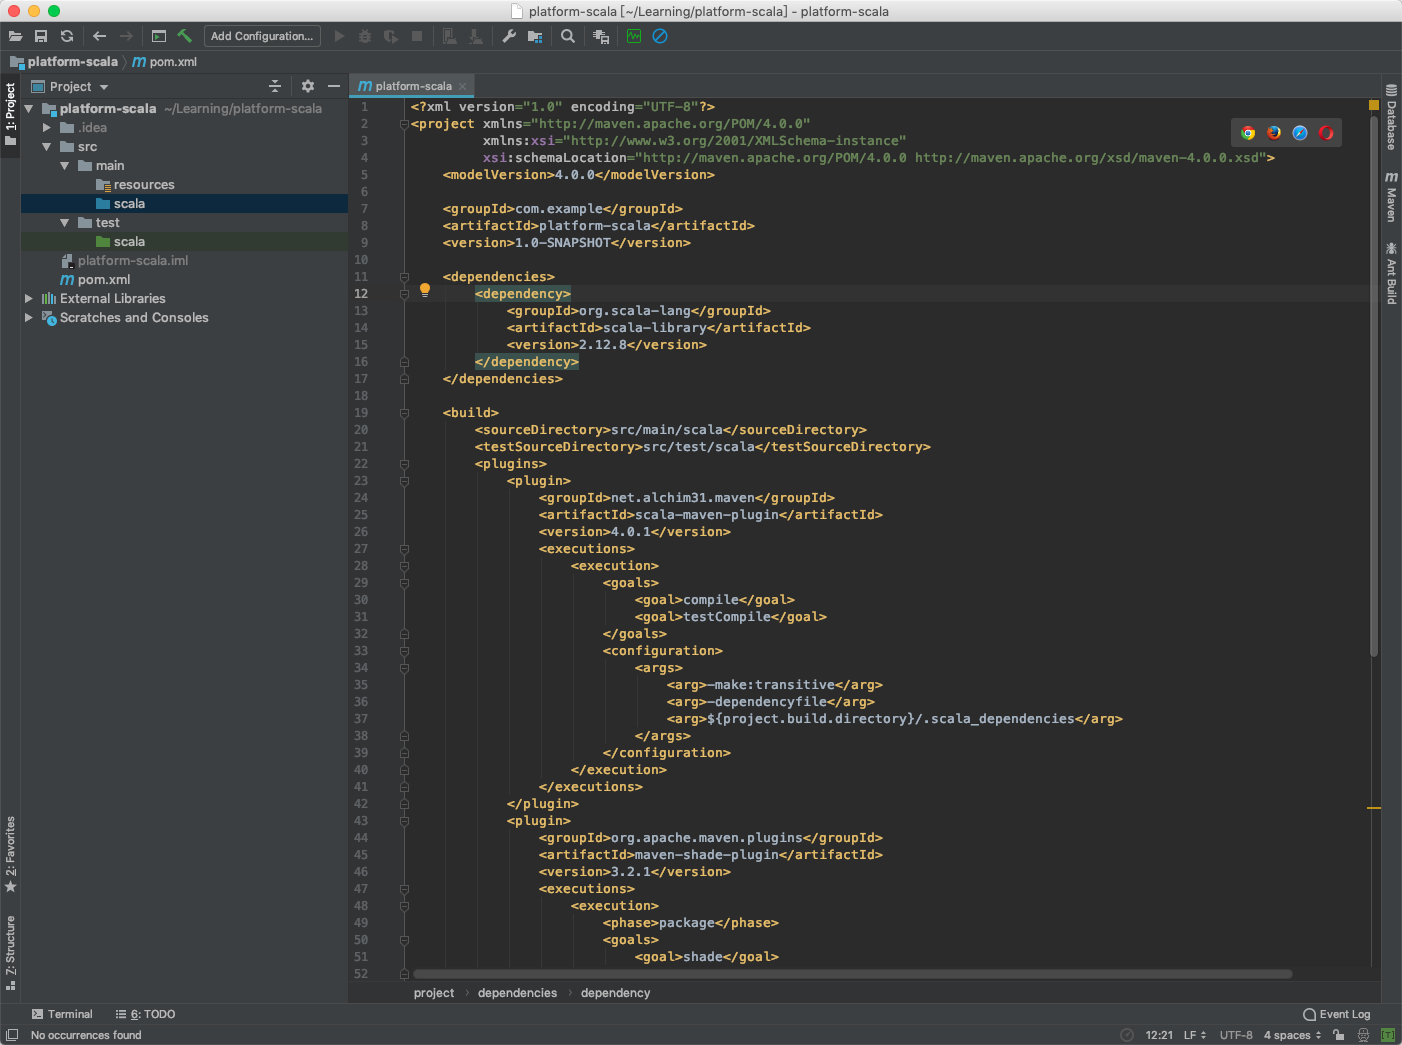The width and height of the screenshot is (1402, 1045).
Task: Open the Favorites side tab
Action: (10, 854)
